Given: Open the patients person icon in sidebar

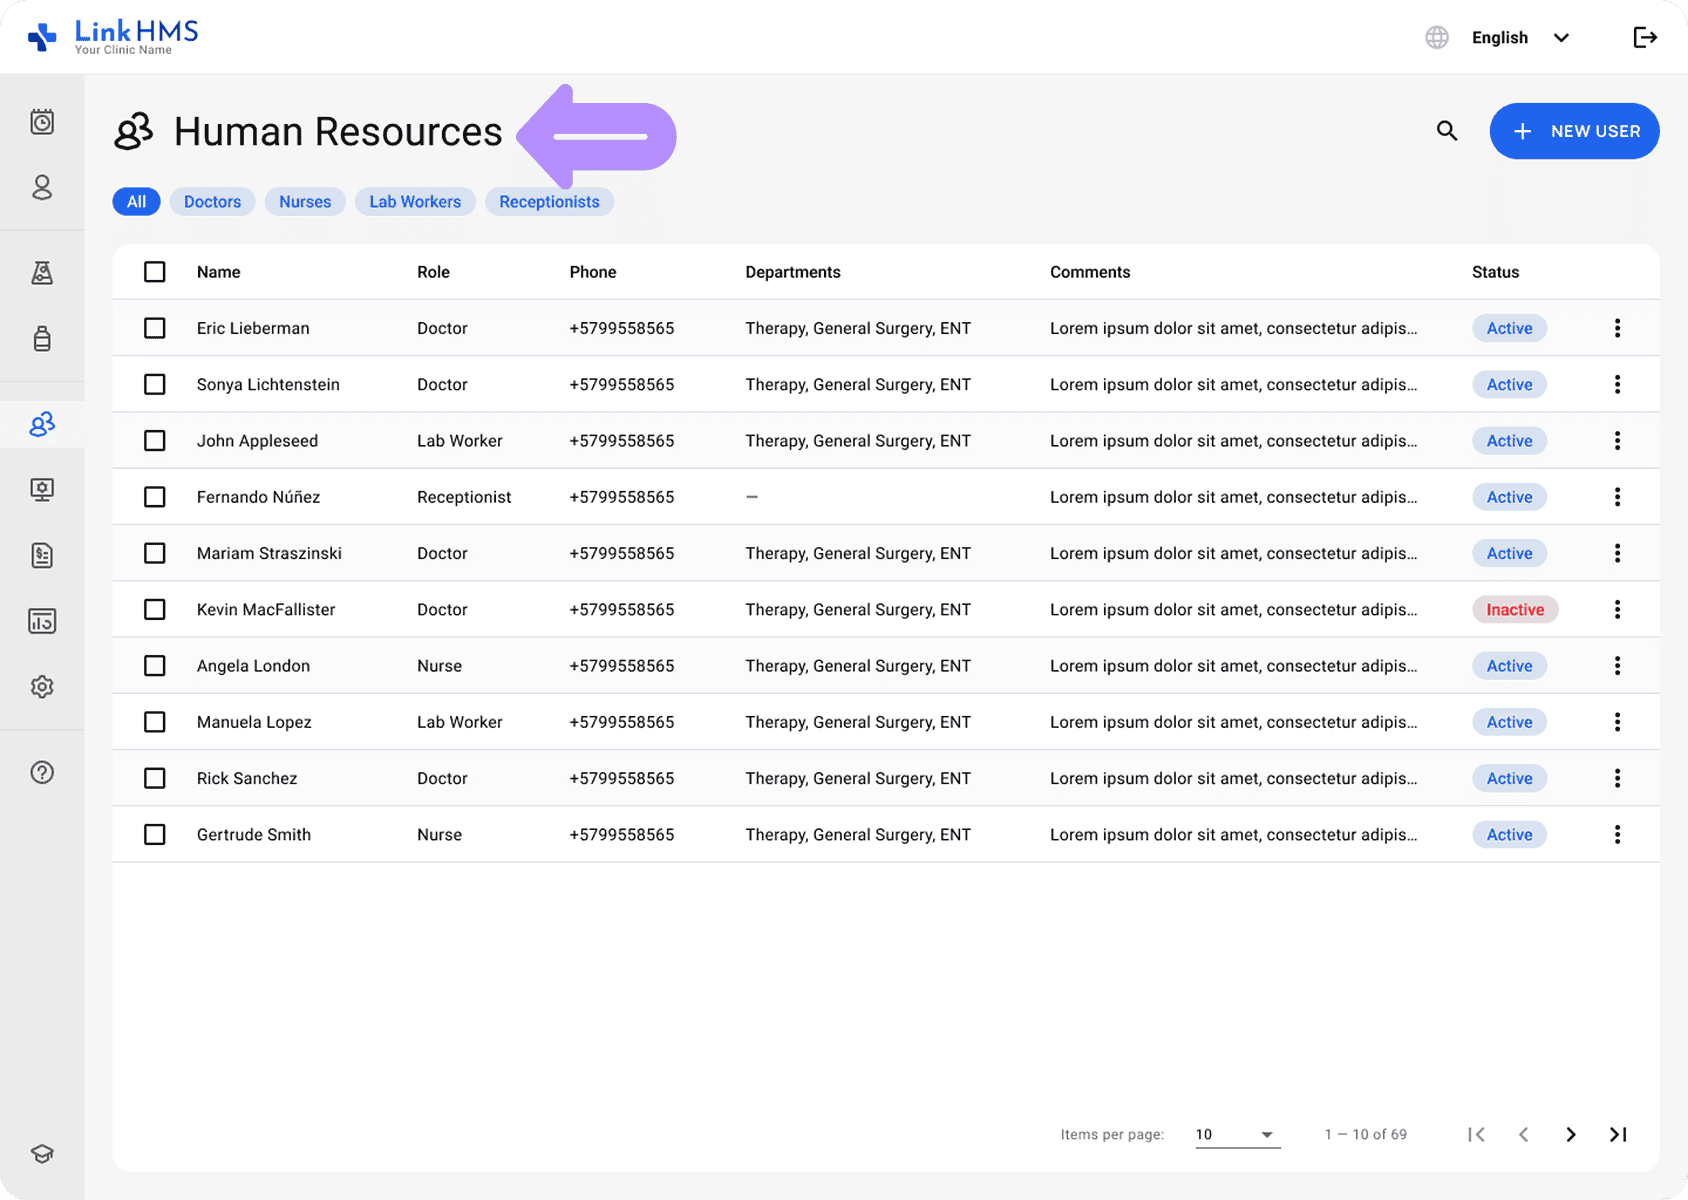Looking at the screenshot, I should (42, 187).
